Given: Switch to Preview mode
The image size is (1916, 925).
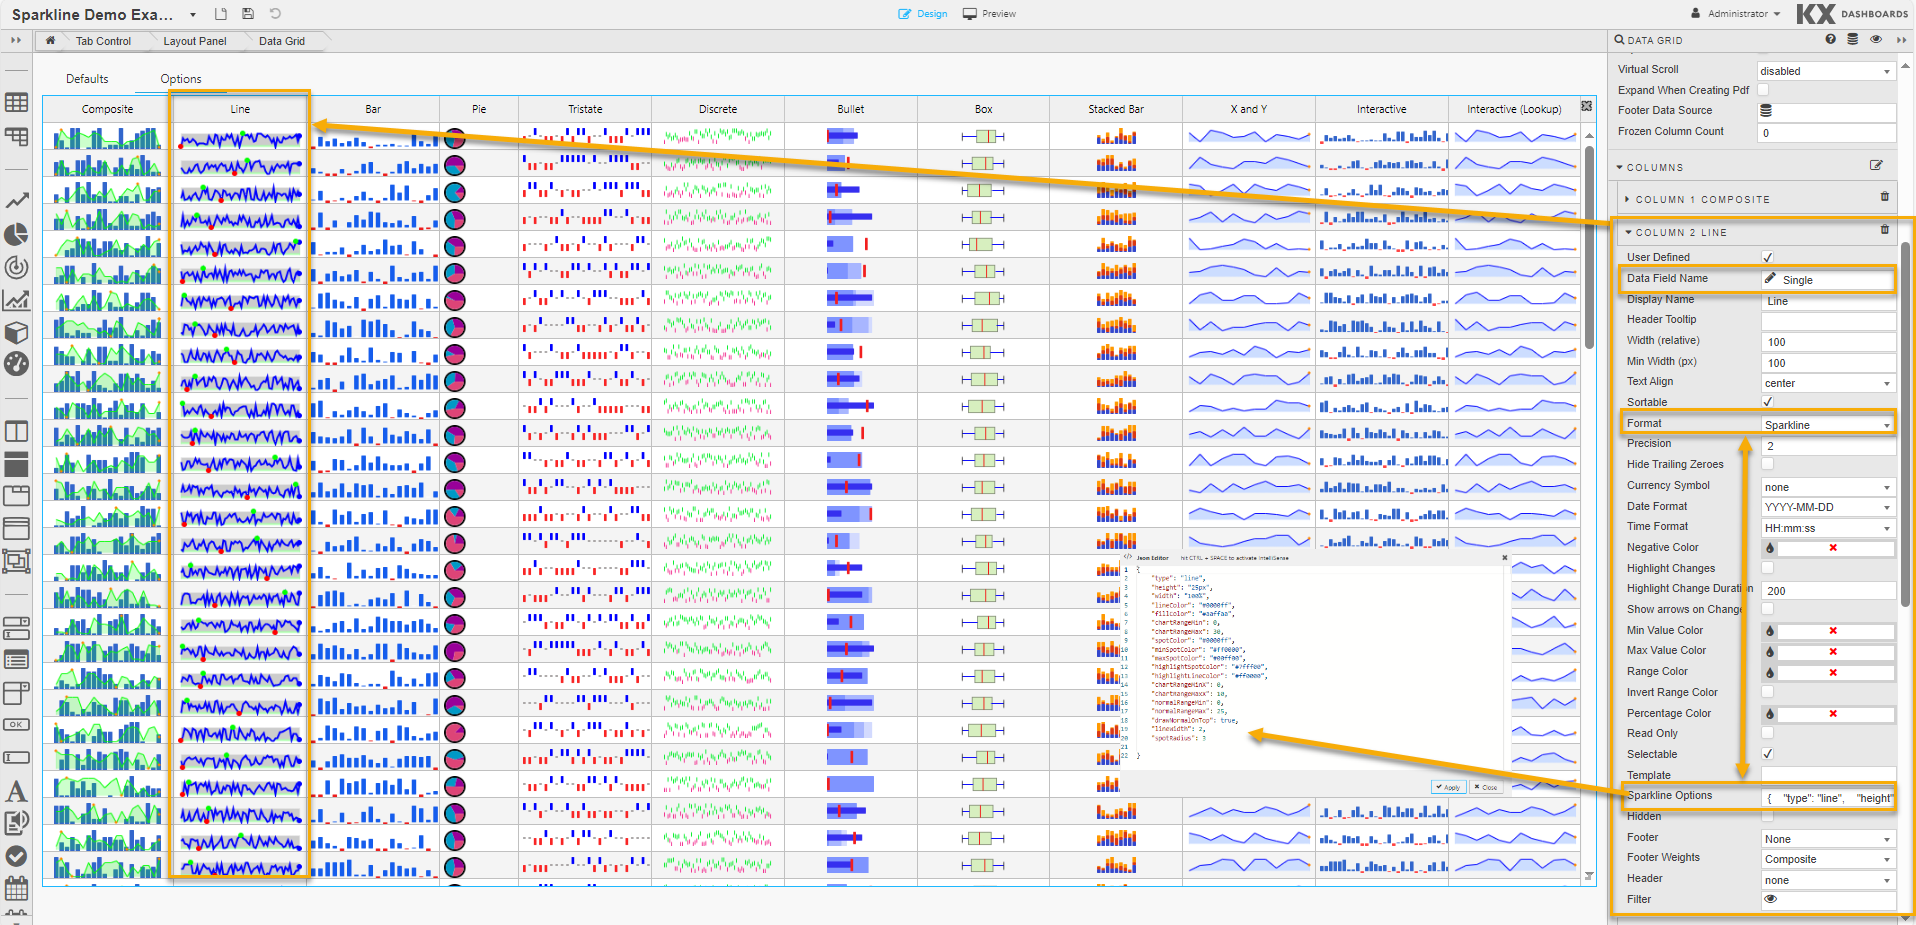Looking at the screenshot, I should point(989,14).
